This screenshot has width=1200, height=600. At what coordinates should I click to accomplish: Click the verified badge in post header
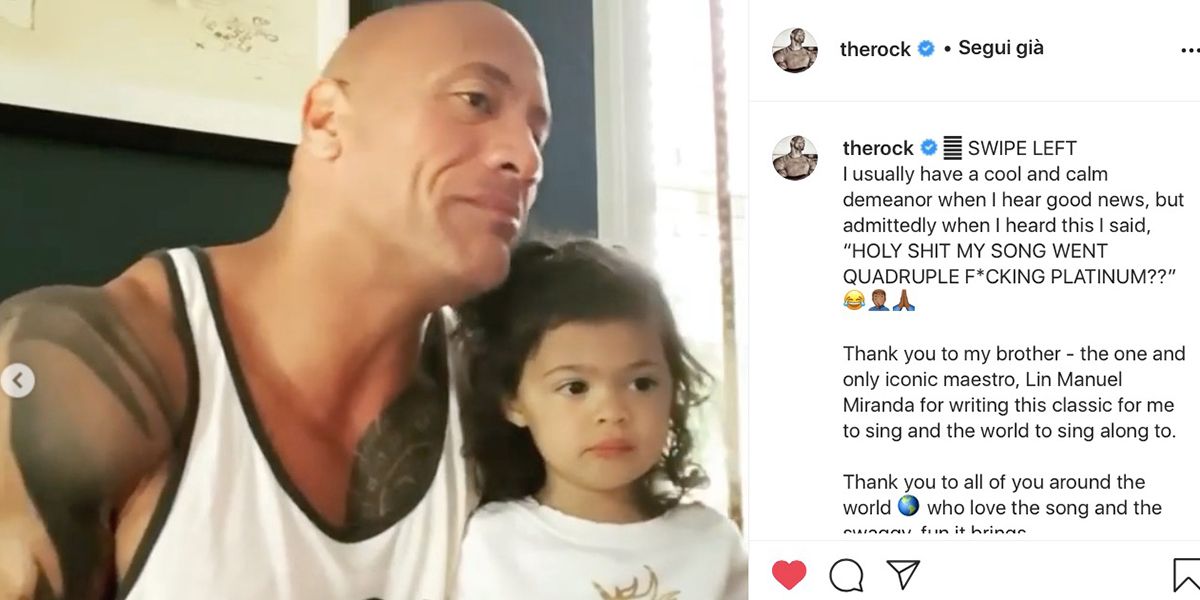pos(926,48)
